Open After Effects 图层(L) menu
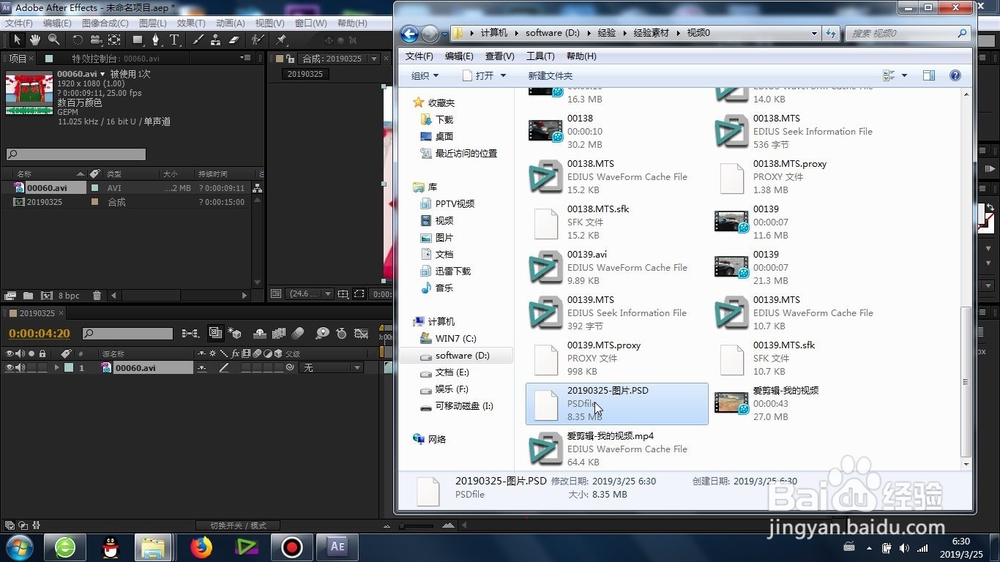Screen dimensions: 1000x562 [152, 23]
